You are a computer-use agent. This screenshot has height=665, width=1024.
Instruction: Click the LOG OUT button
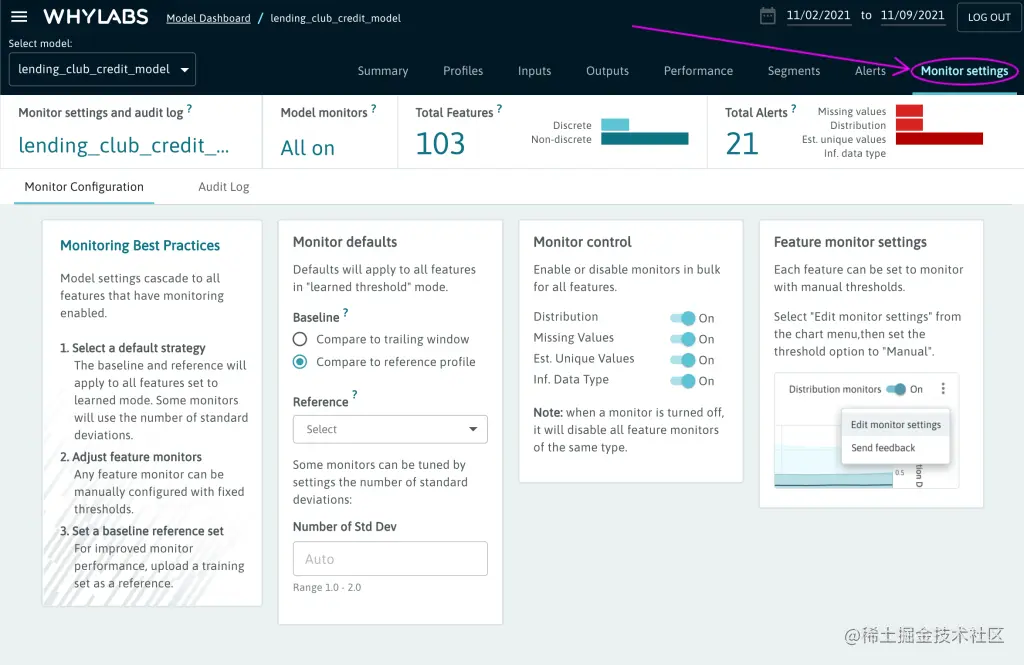tap(989, 17)
